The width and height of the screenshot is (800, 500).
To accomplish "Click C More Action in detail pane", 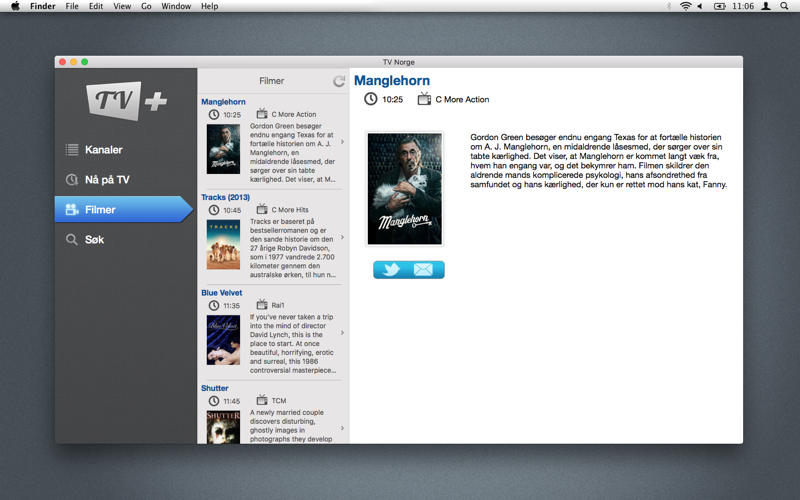I will 462,99.
